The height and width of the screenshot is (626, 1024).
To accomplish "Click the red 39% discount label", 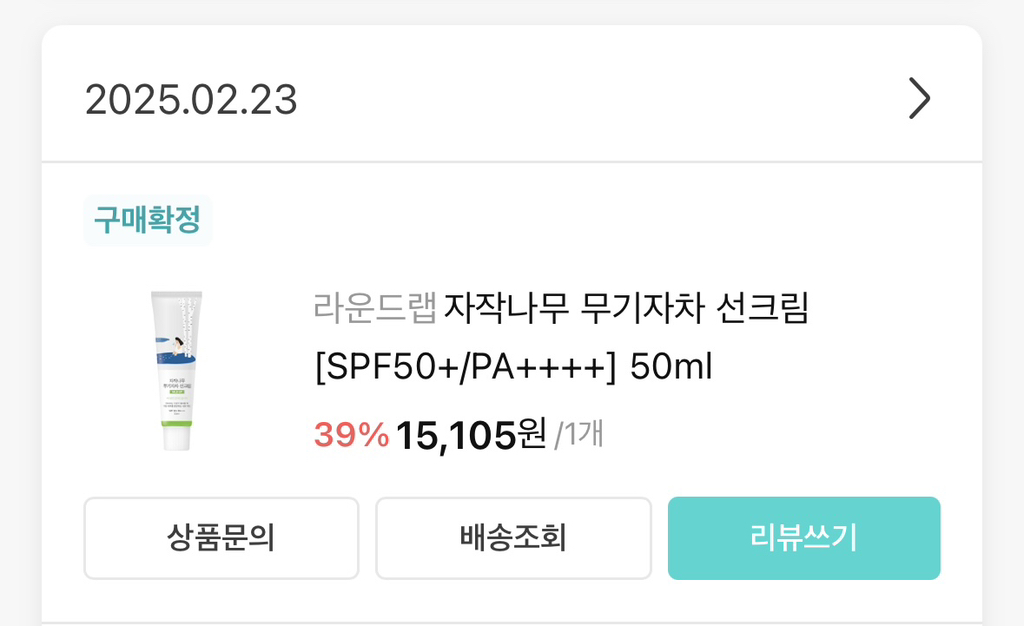I will click(351, 435).
